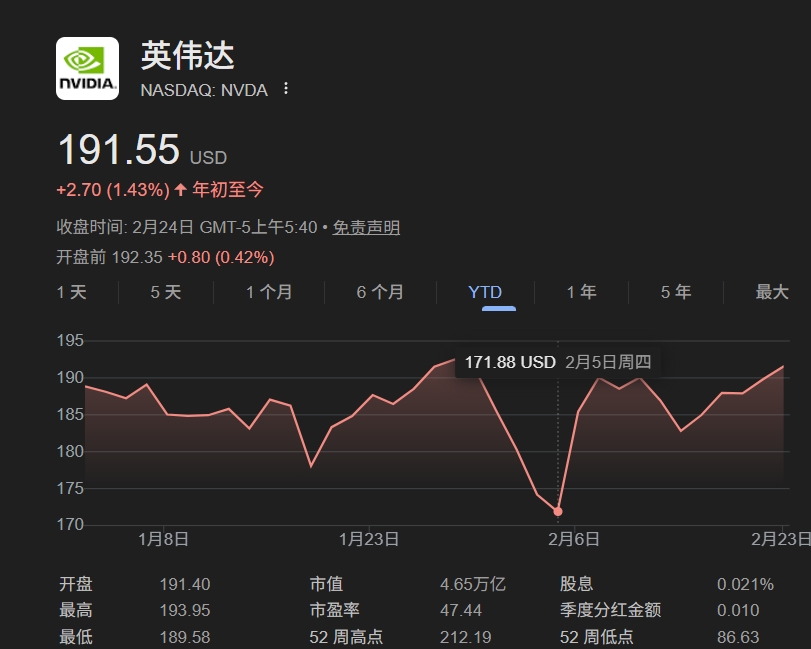811x649 pixels.
Task: Click the 市盈率 value 47.44
Action: [461, 610]
